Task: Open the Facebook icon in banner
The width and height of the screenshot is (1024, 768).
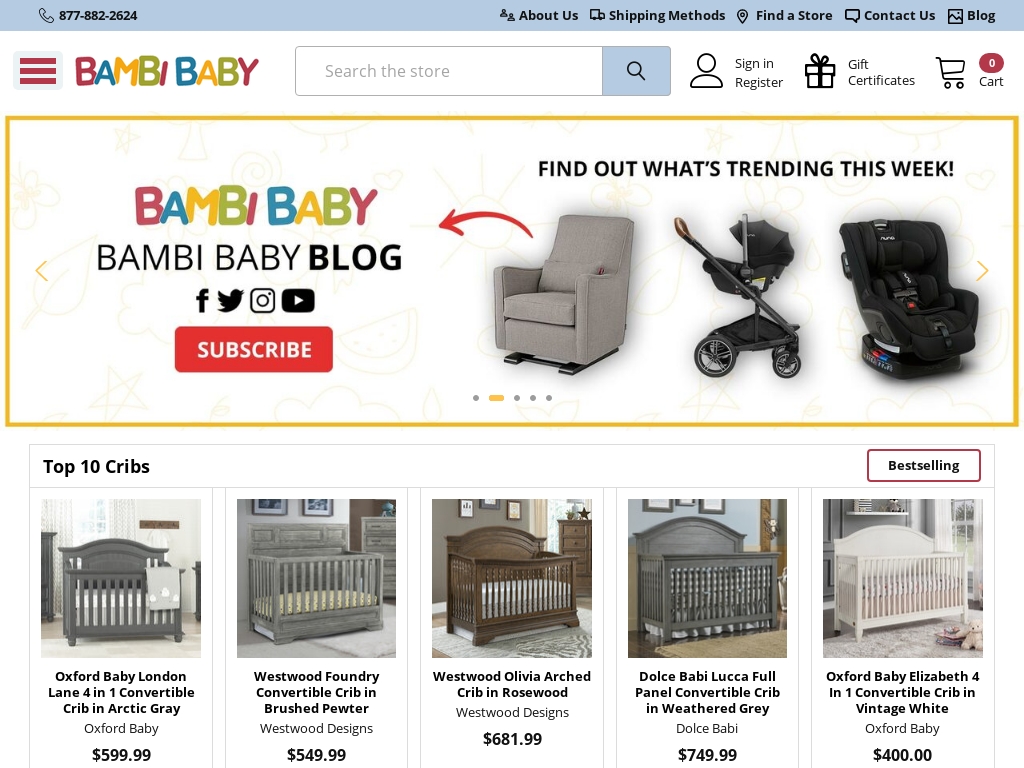Action: [x=202, y=300]
